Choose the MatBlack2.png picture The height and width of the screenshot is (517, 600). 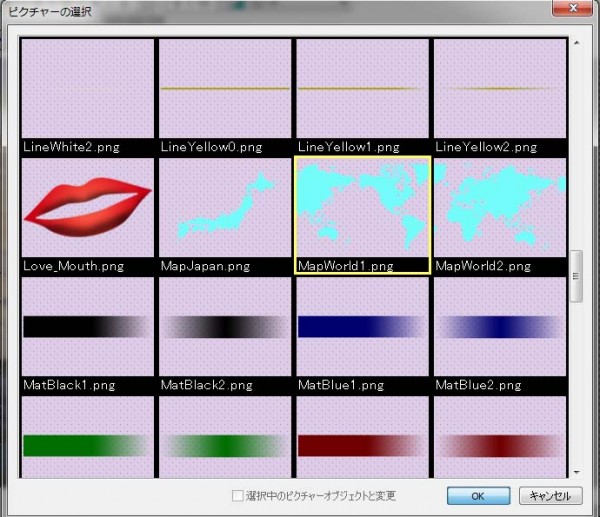[225, 326]
